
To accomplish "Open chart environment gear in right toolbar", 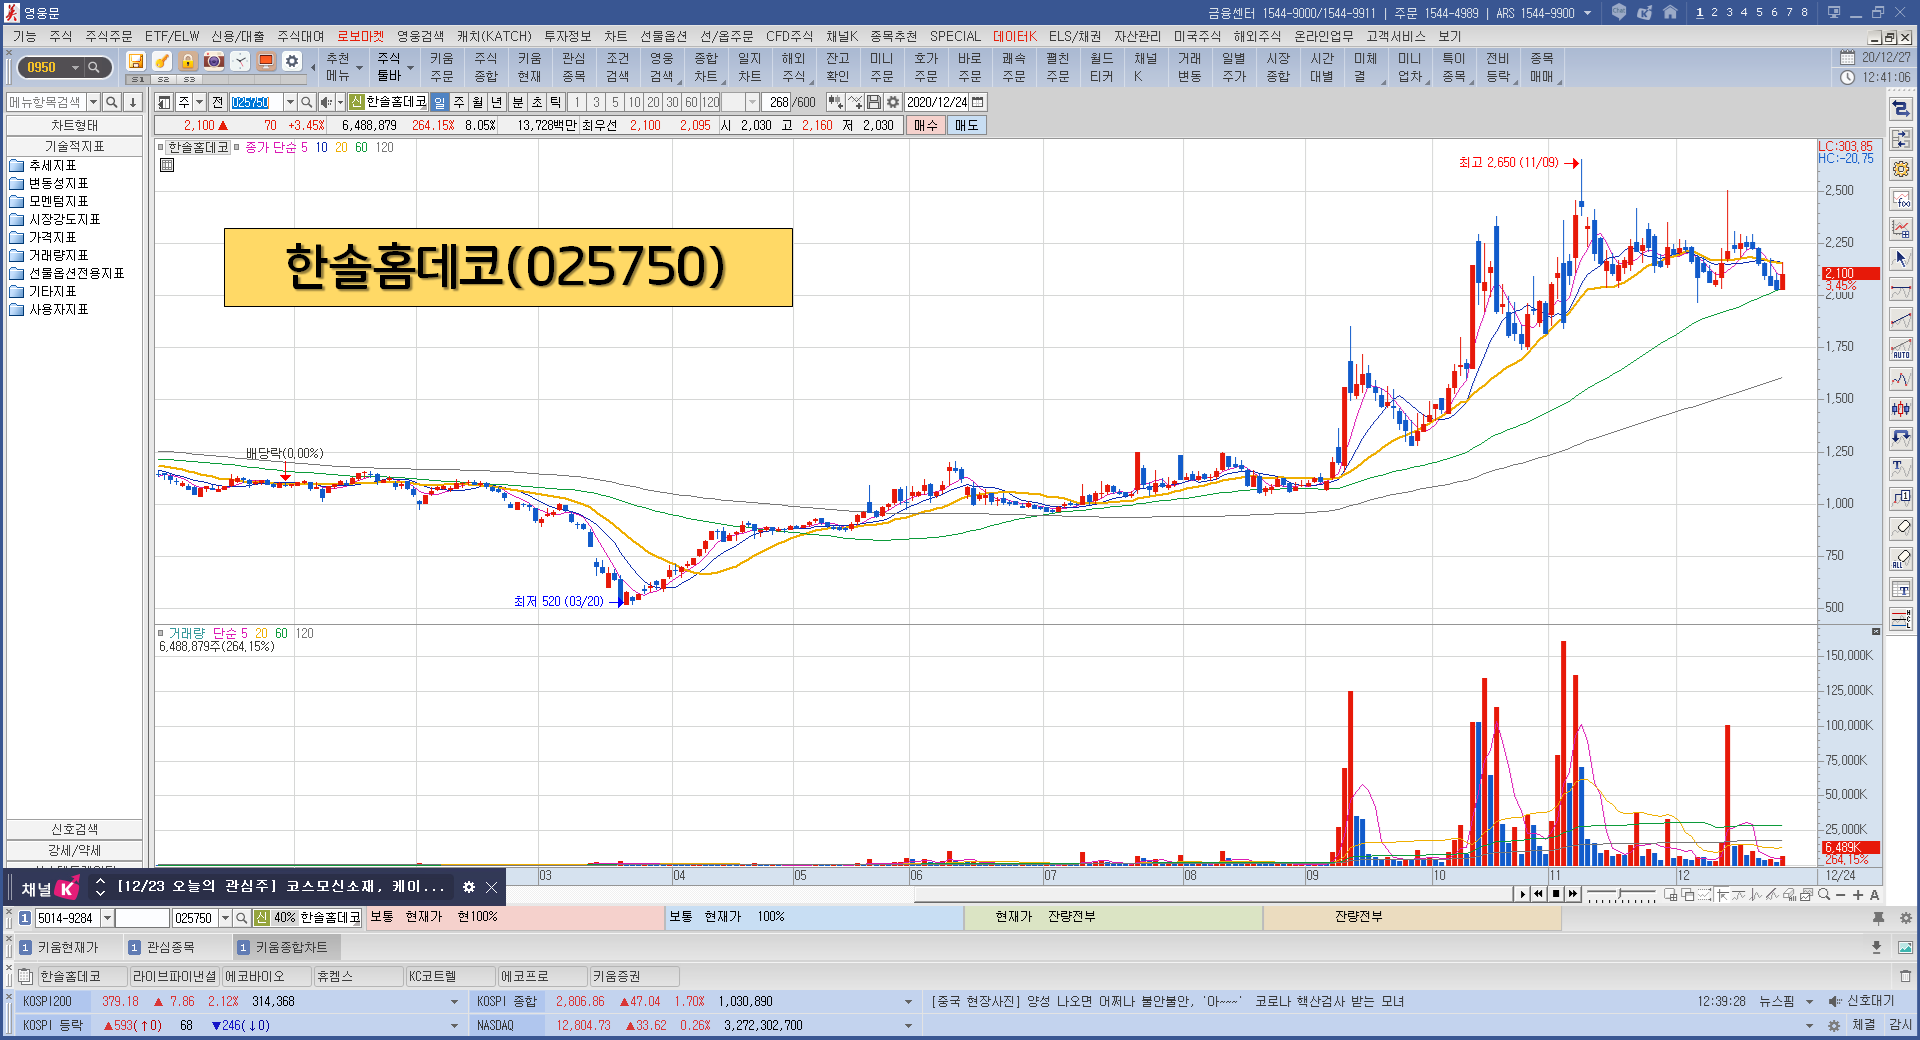I will coord(1901,169).
